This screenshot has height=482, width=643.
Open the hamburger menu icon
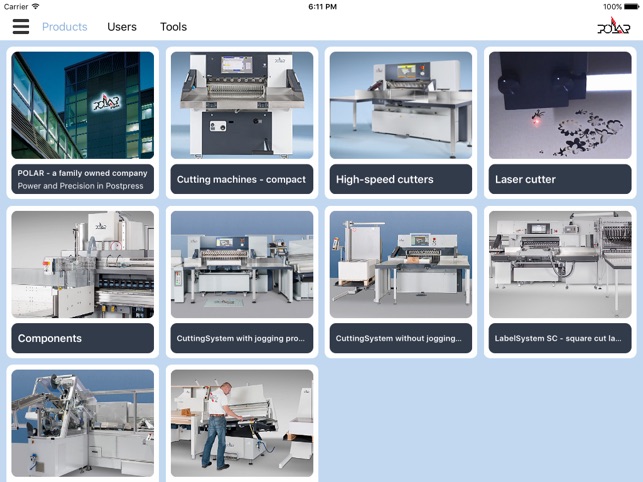pyautogui.click(x=21, y=27)
